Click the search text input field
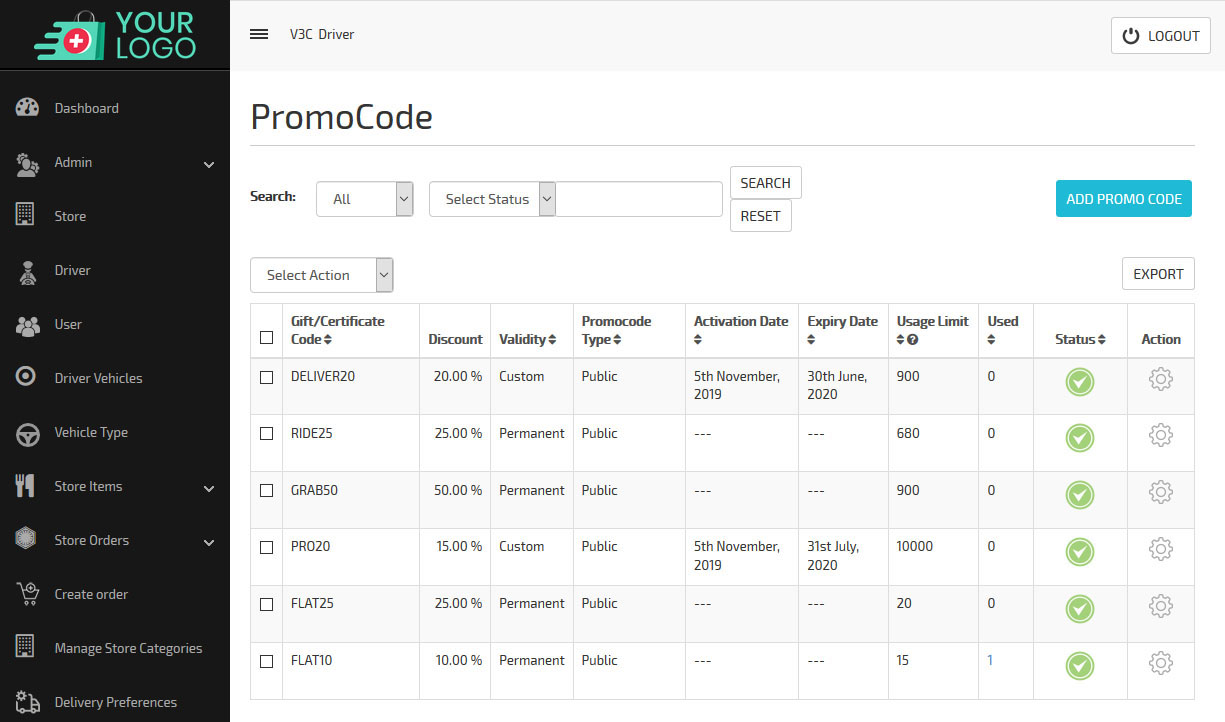Image resolution: width=1225 pixels, height=722 pixels. 639,199
